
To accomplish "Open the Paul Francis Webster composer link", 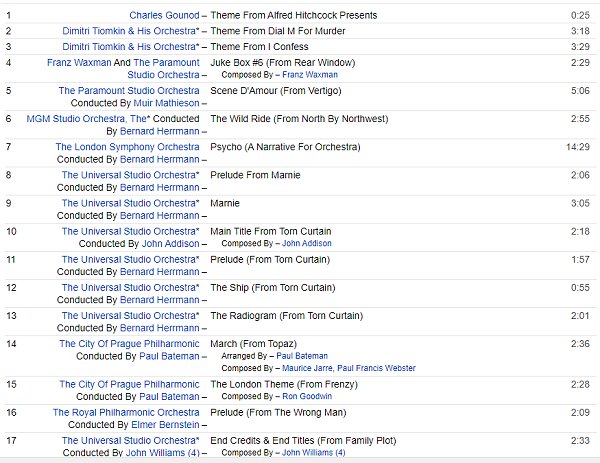I will tap(376, 368).
